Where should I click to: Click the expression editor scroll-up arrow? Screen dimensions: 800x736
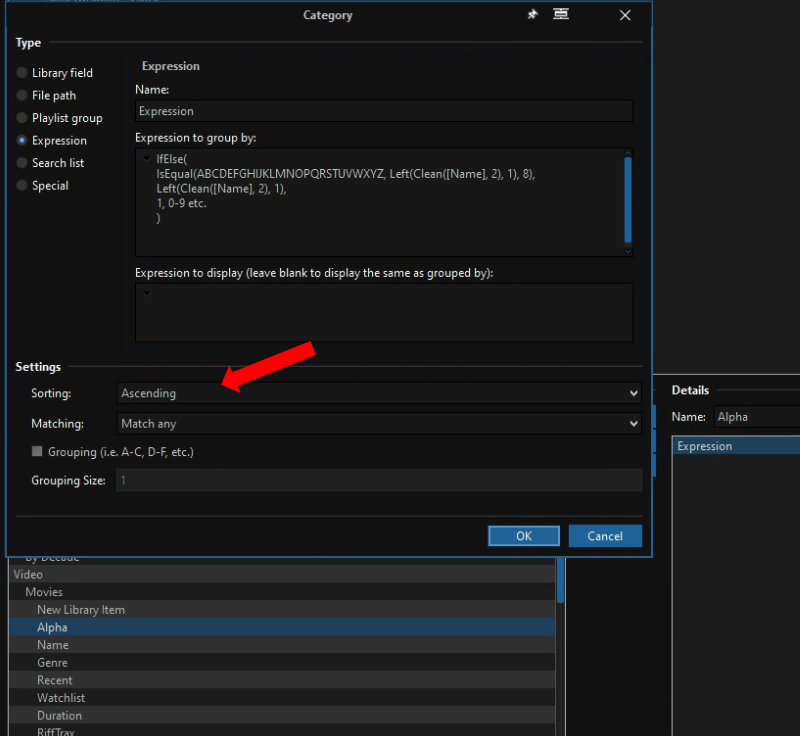[x=628, y=153]
